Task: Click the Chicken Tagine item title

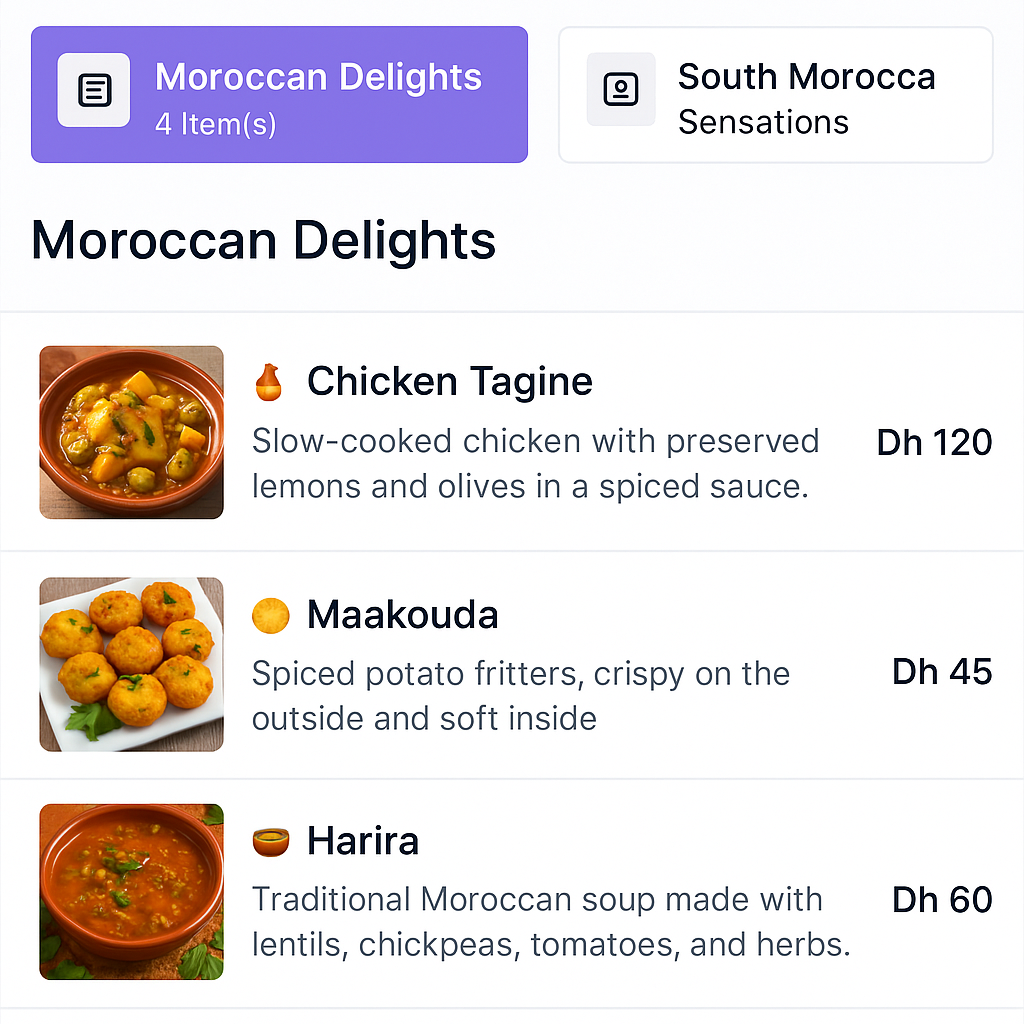Action: (x=449, y=382)
